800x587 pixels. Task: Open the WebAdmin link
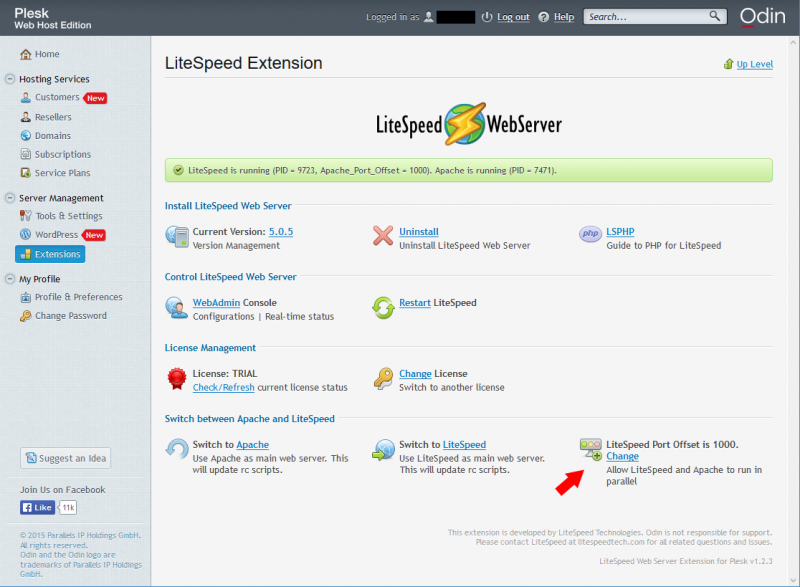[216, 302]
